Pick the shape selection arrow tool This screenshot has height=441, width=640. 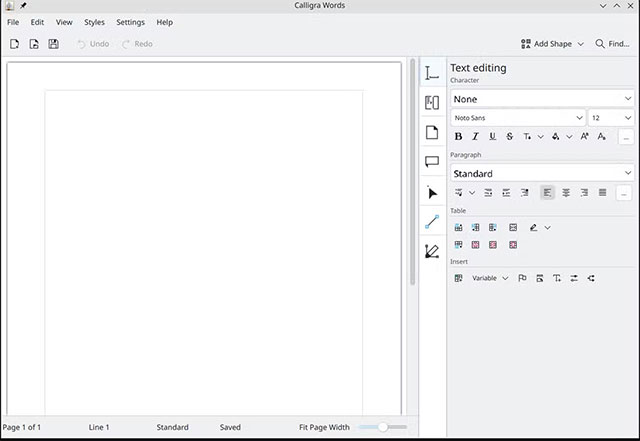(432, 192)
